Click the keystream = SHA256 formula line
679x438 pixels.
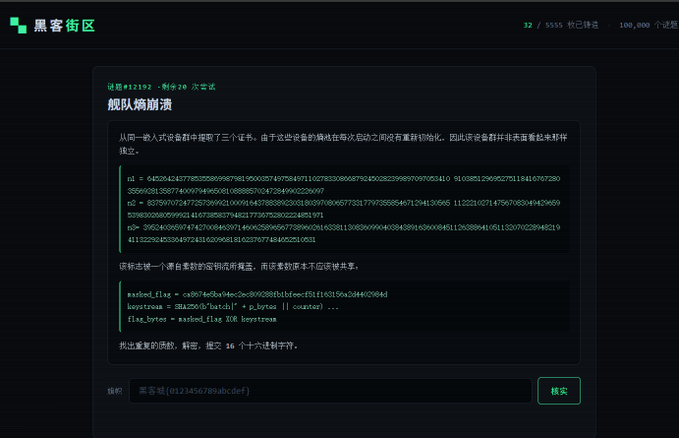coord(233,306)
